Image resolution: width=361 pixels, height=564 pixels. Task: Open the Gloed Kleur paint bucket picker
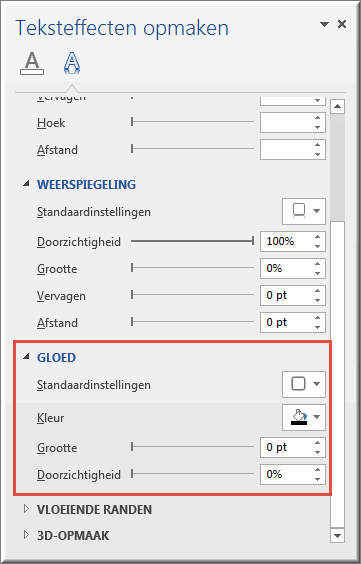pos(304,418)
